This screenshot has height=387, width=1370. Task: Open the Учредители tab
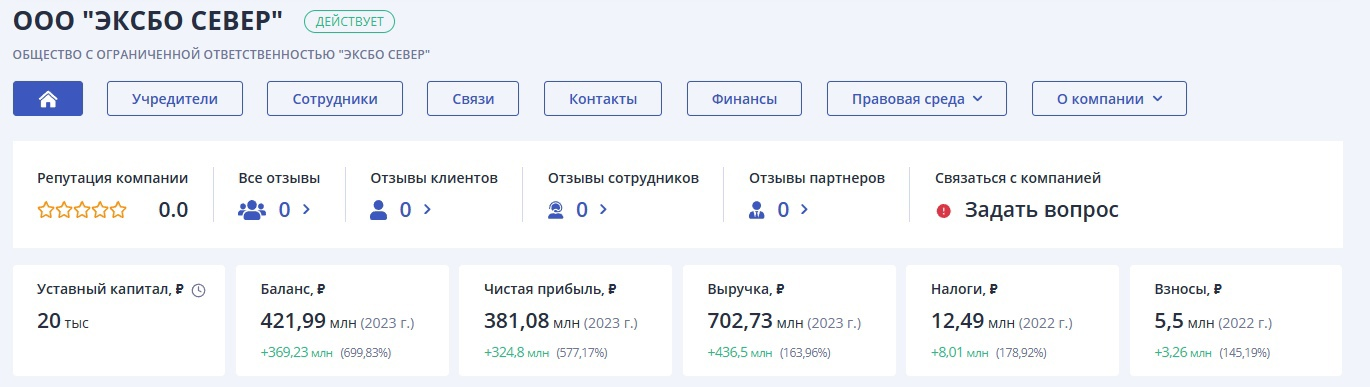175,99
